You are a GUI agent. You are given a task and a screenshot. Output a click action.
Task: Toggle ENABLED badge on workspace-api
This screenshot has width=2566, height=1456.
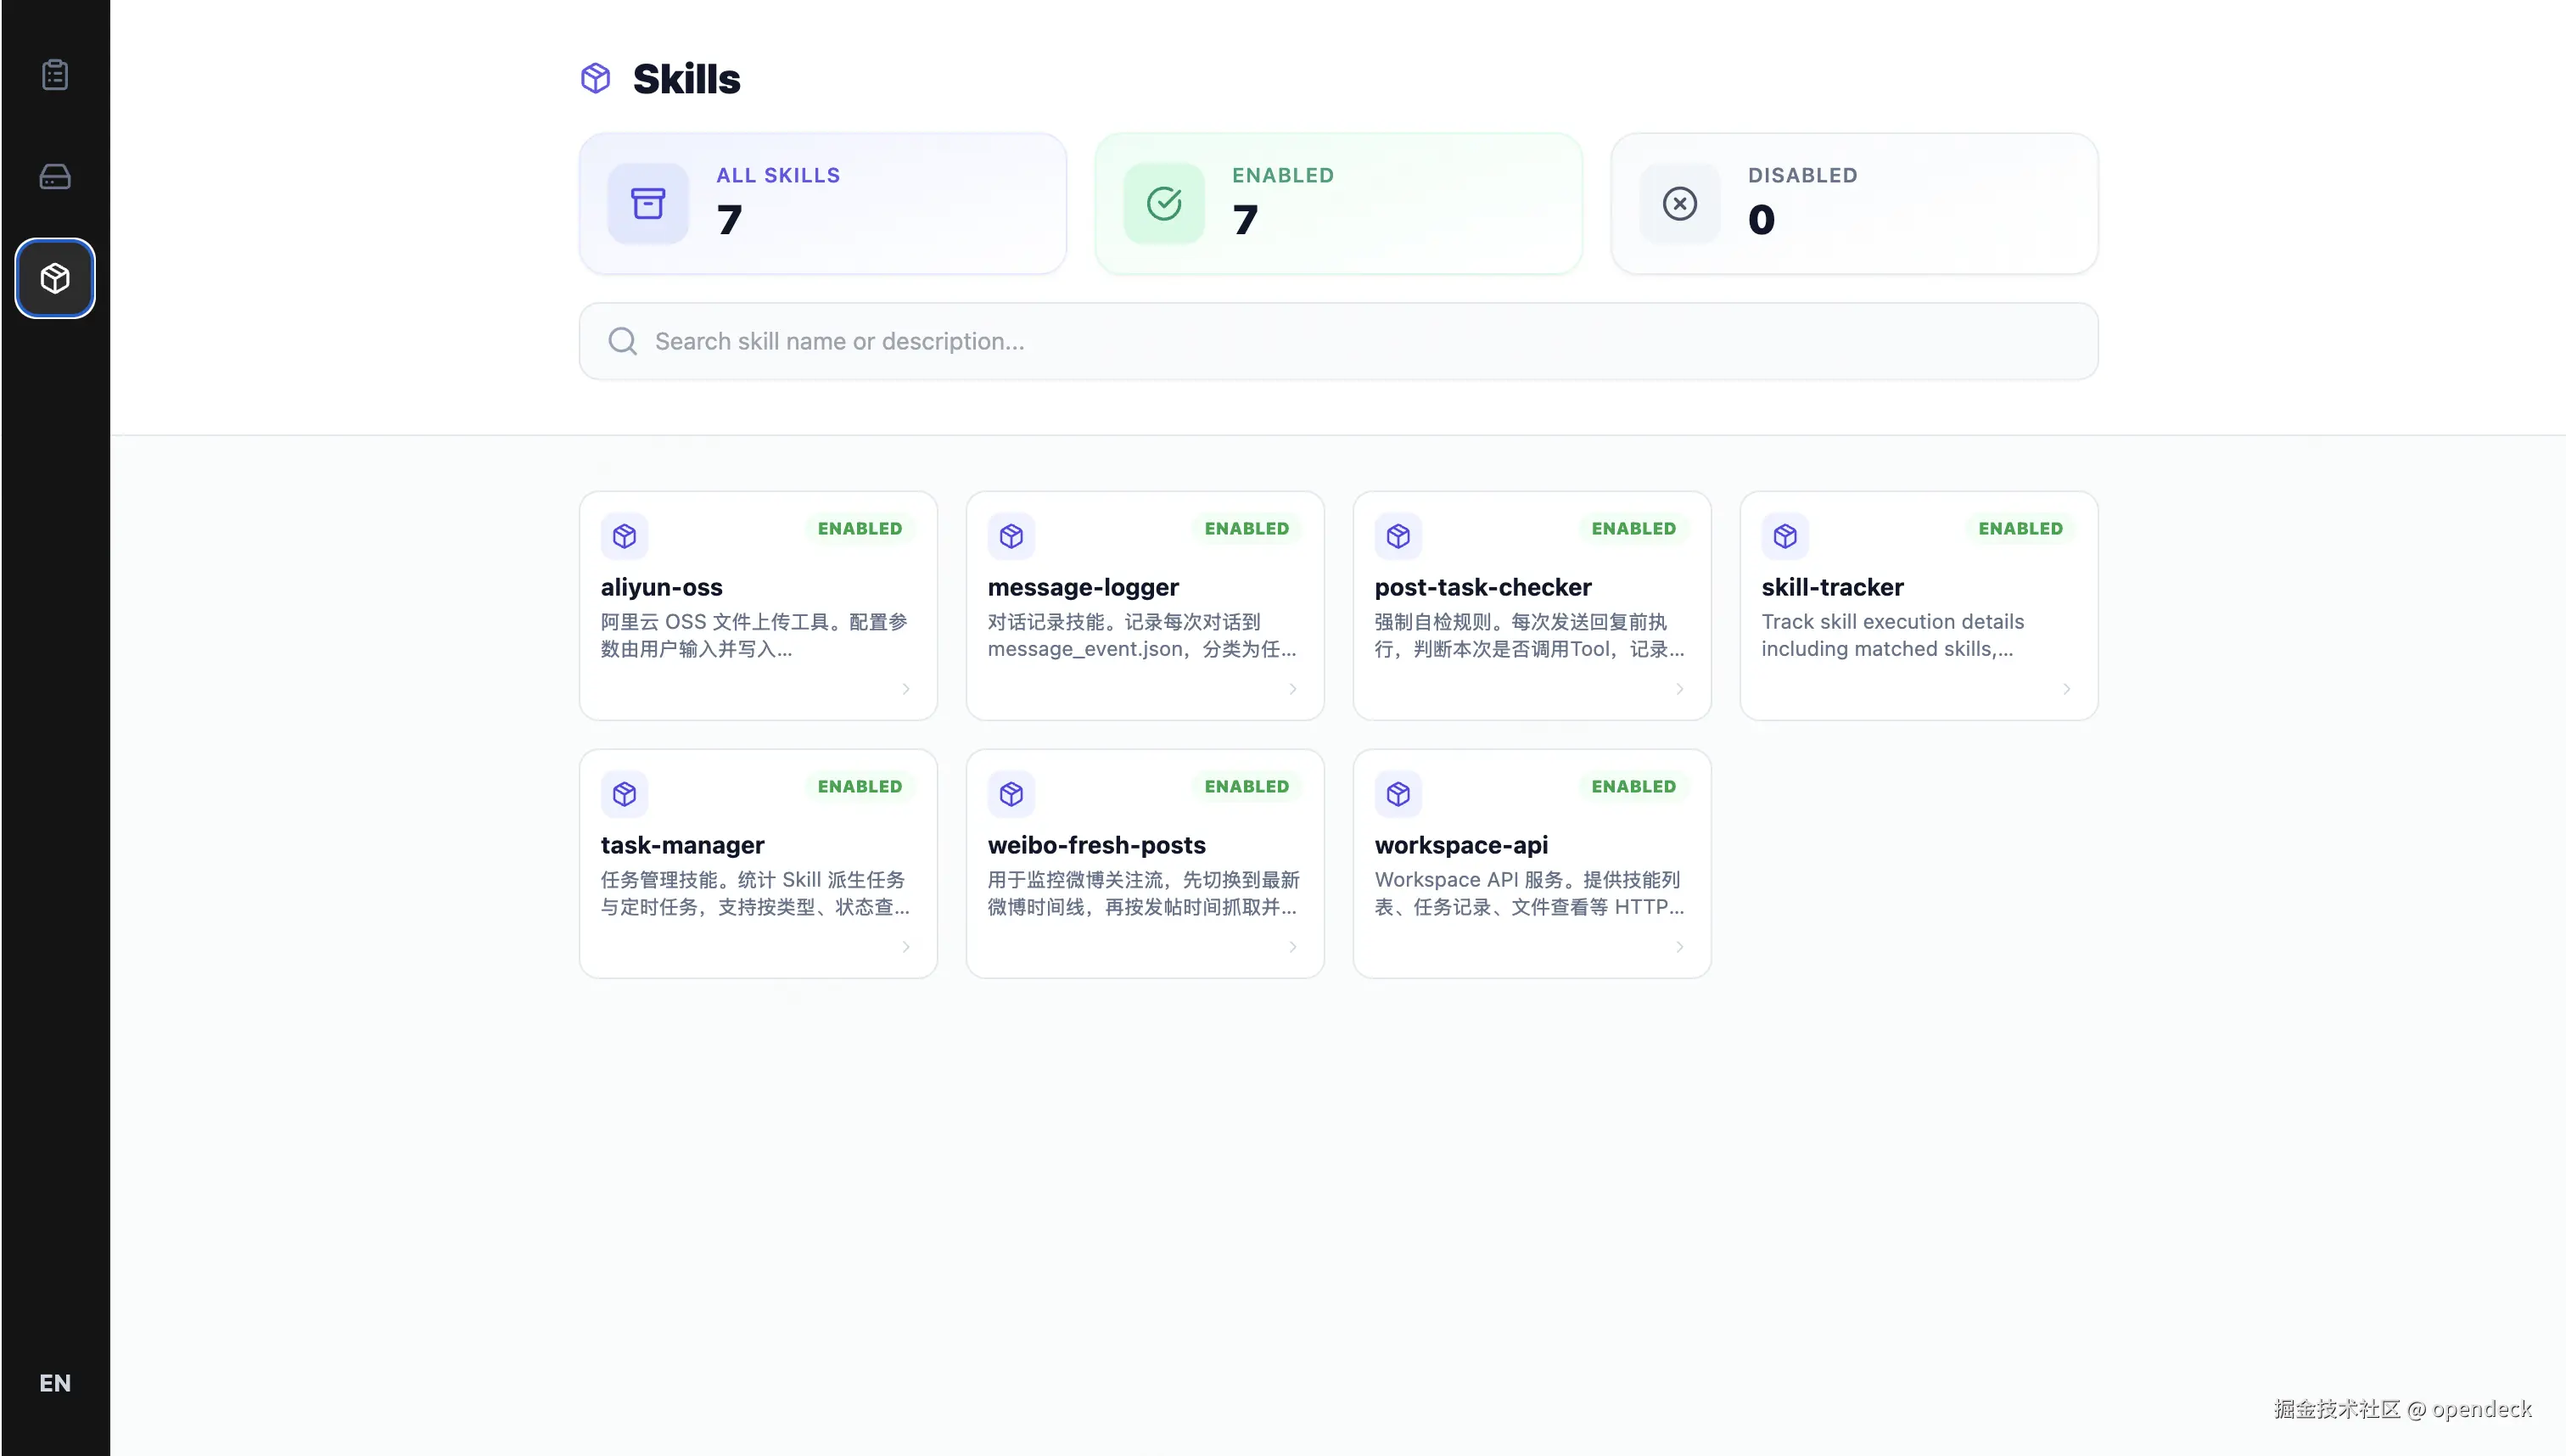point(1633,786)
